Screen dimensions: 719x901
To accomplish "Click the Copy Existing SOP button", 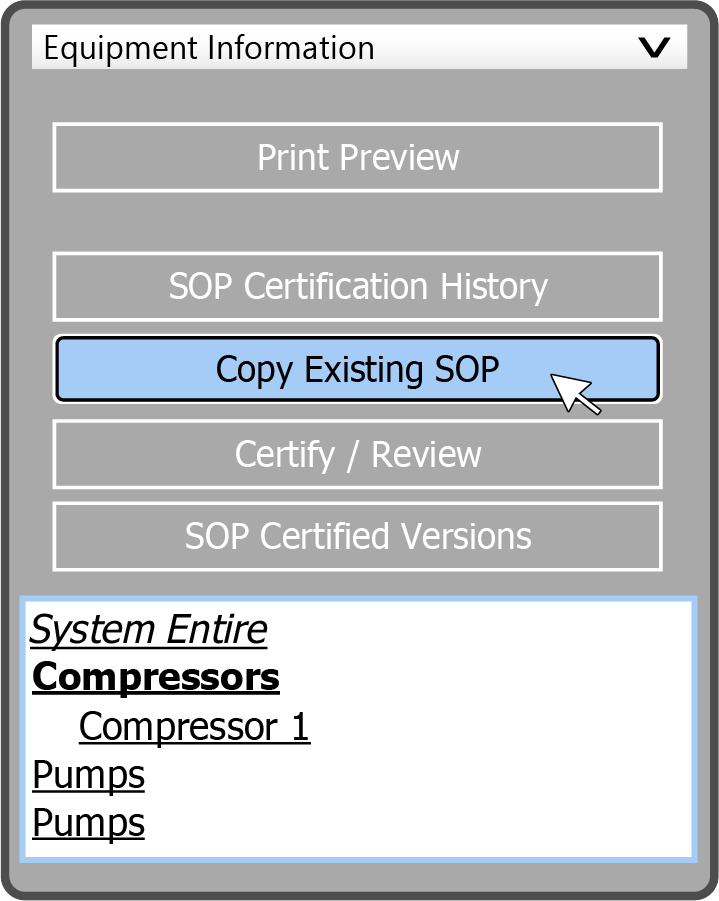I will click(357, 370).
